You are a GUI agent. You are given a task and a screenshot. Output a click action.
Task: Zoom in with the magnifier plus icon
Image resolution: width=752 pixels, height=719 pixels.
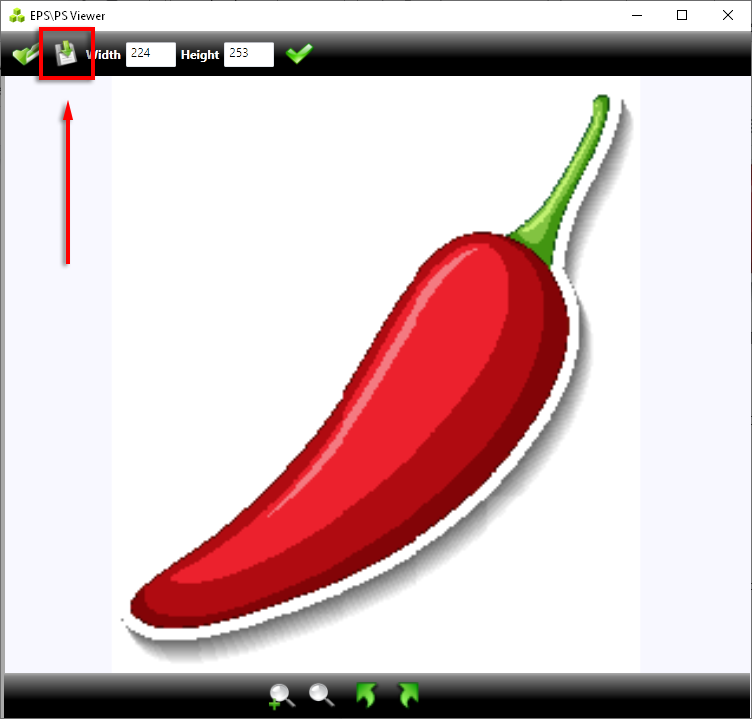click(x=282, y=696)
